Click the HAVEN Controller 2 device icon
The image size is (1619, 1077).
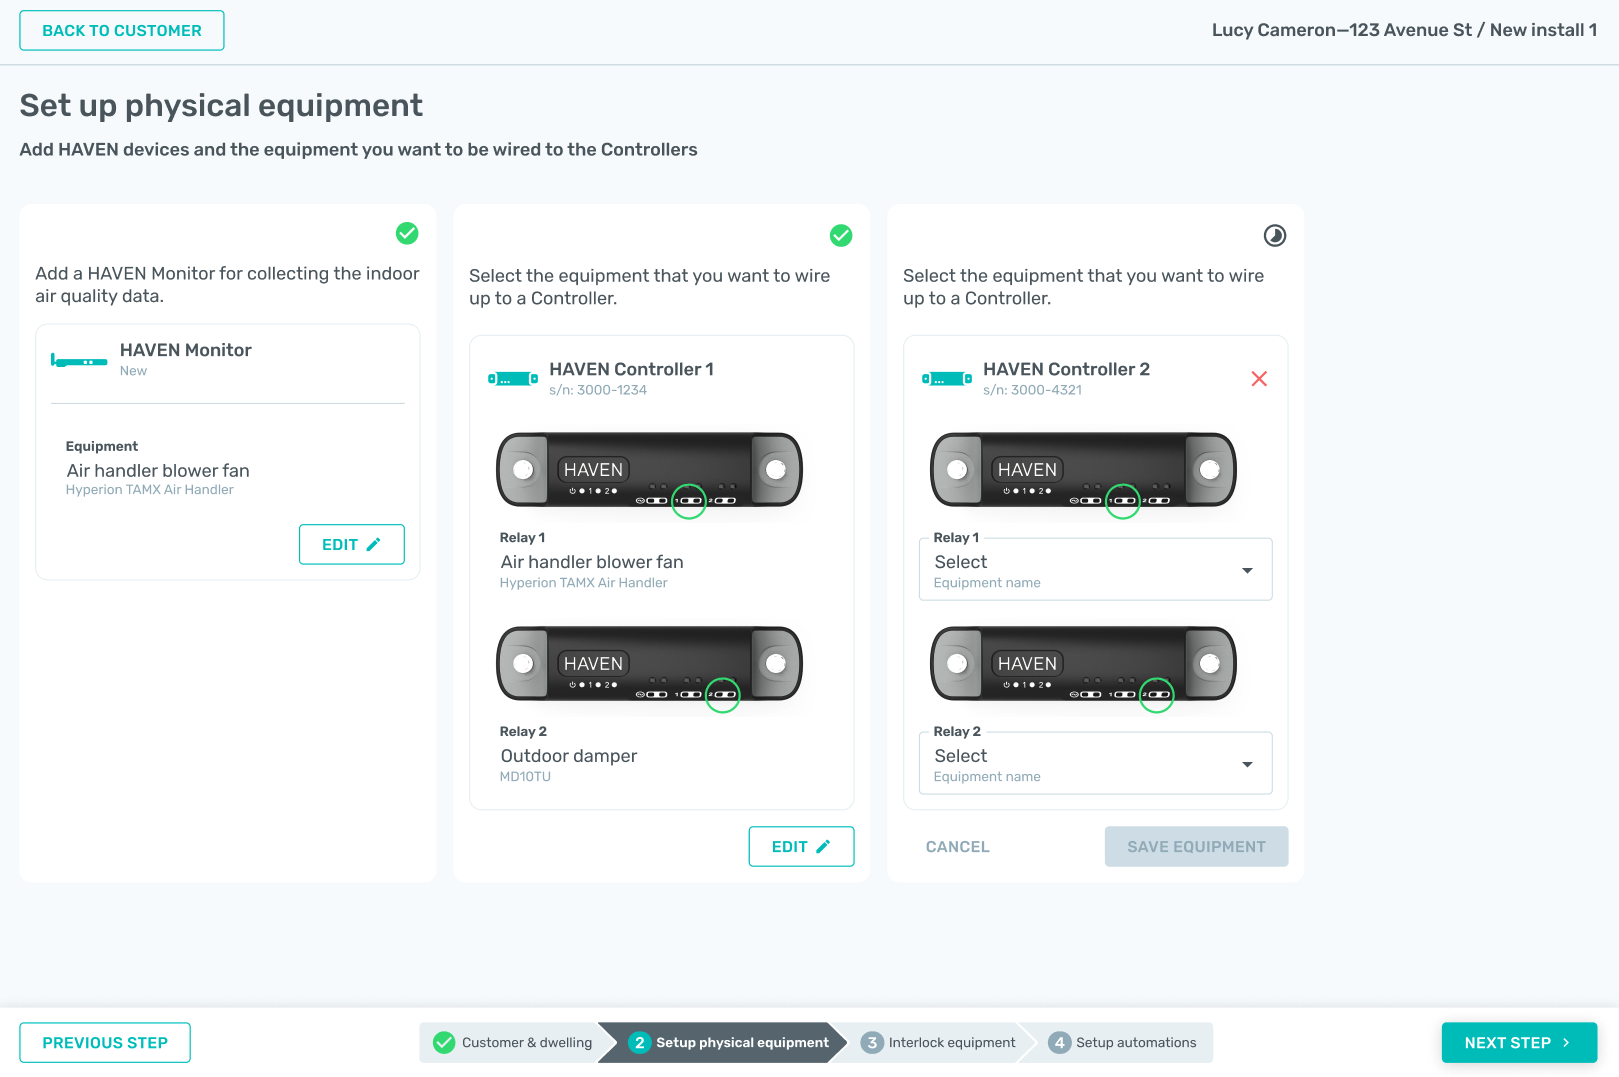pos(947,379)
